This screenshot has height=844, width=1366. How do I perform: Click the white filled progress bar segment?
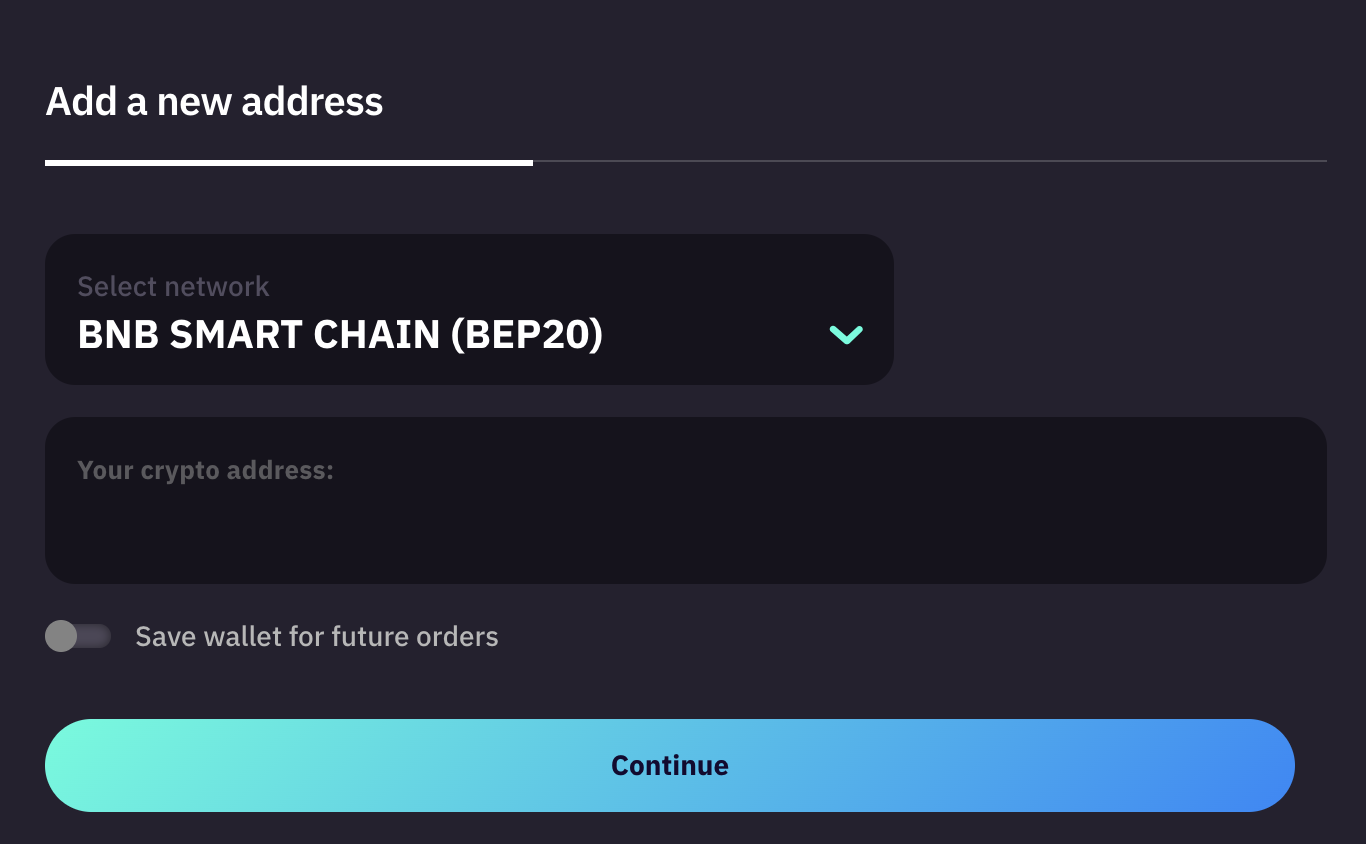click(x=288, y=162)
